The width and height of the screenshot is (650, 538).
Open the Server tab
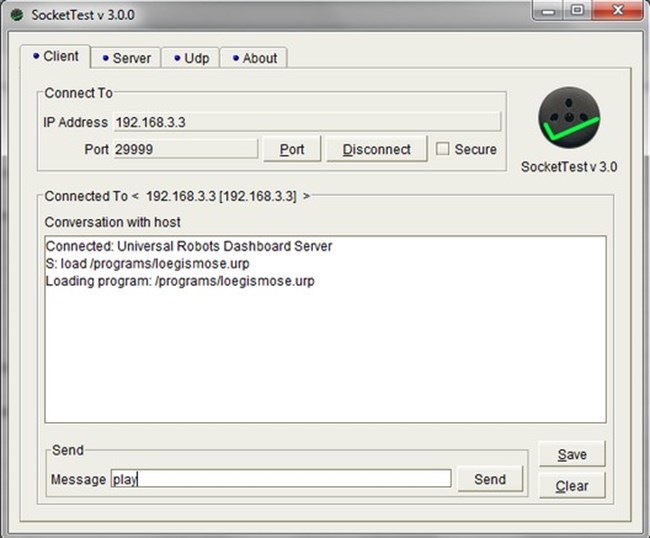(125, 58)
